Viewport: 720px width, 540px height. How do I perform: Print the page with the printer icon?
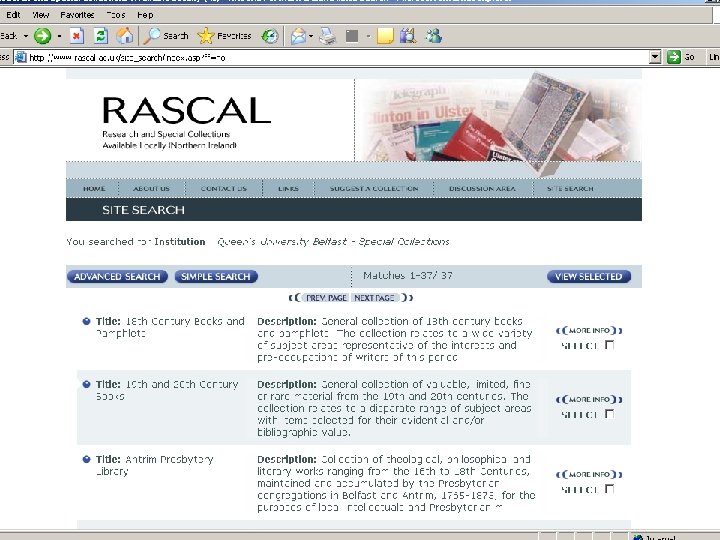tap(328, 36)
